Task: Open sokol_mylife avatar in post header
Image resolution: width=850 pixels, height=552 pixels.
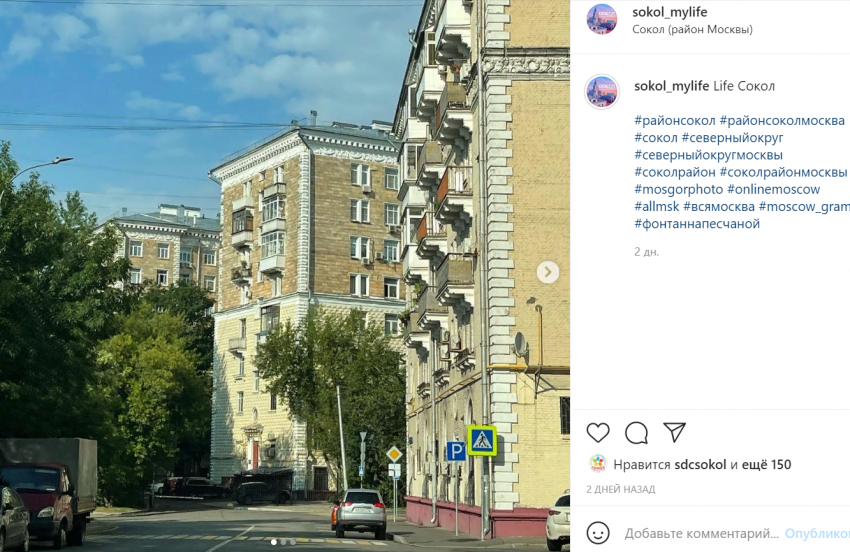Action: tap(602, 19)
